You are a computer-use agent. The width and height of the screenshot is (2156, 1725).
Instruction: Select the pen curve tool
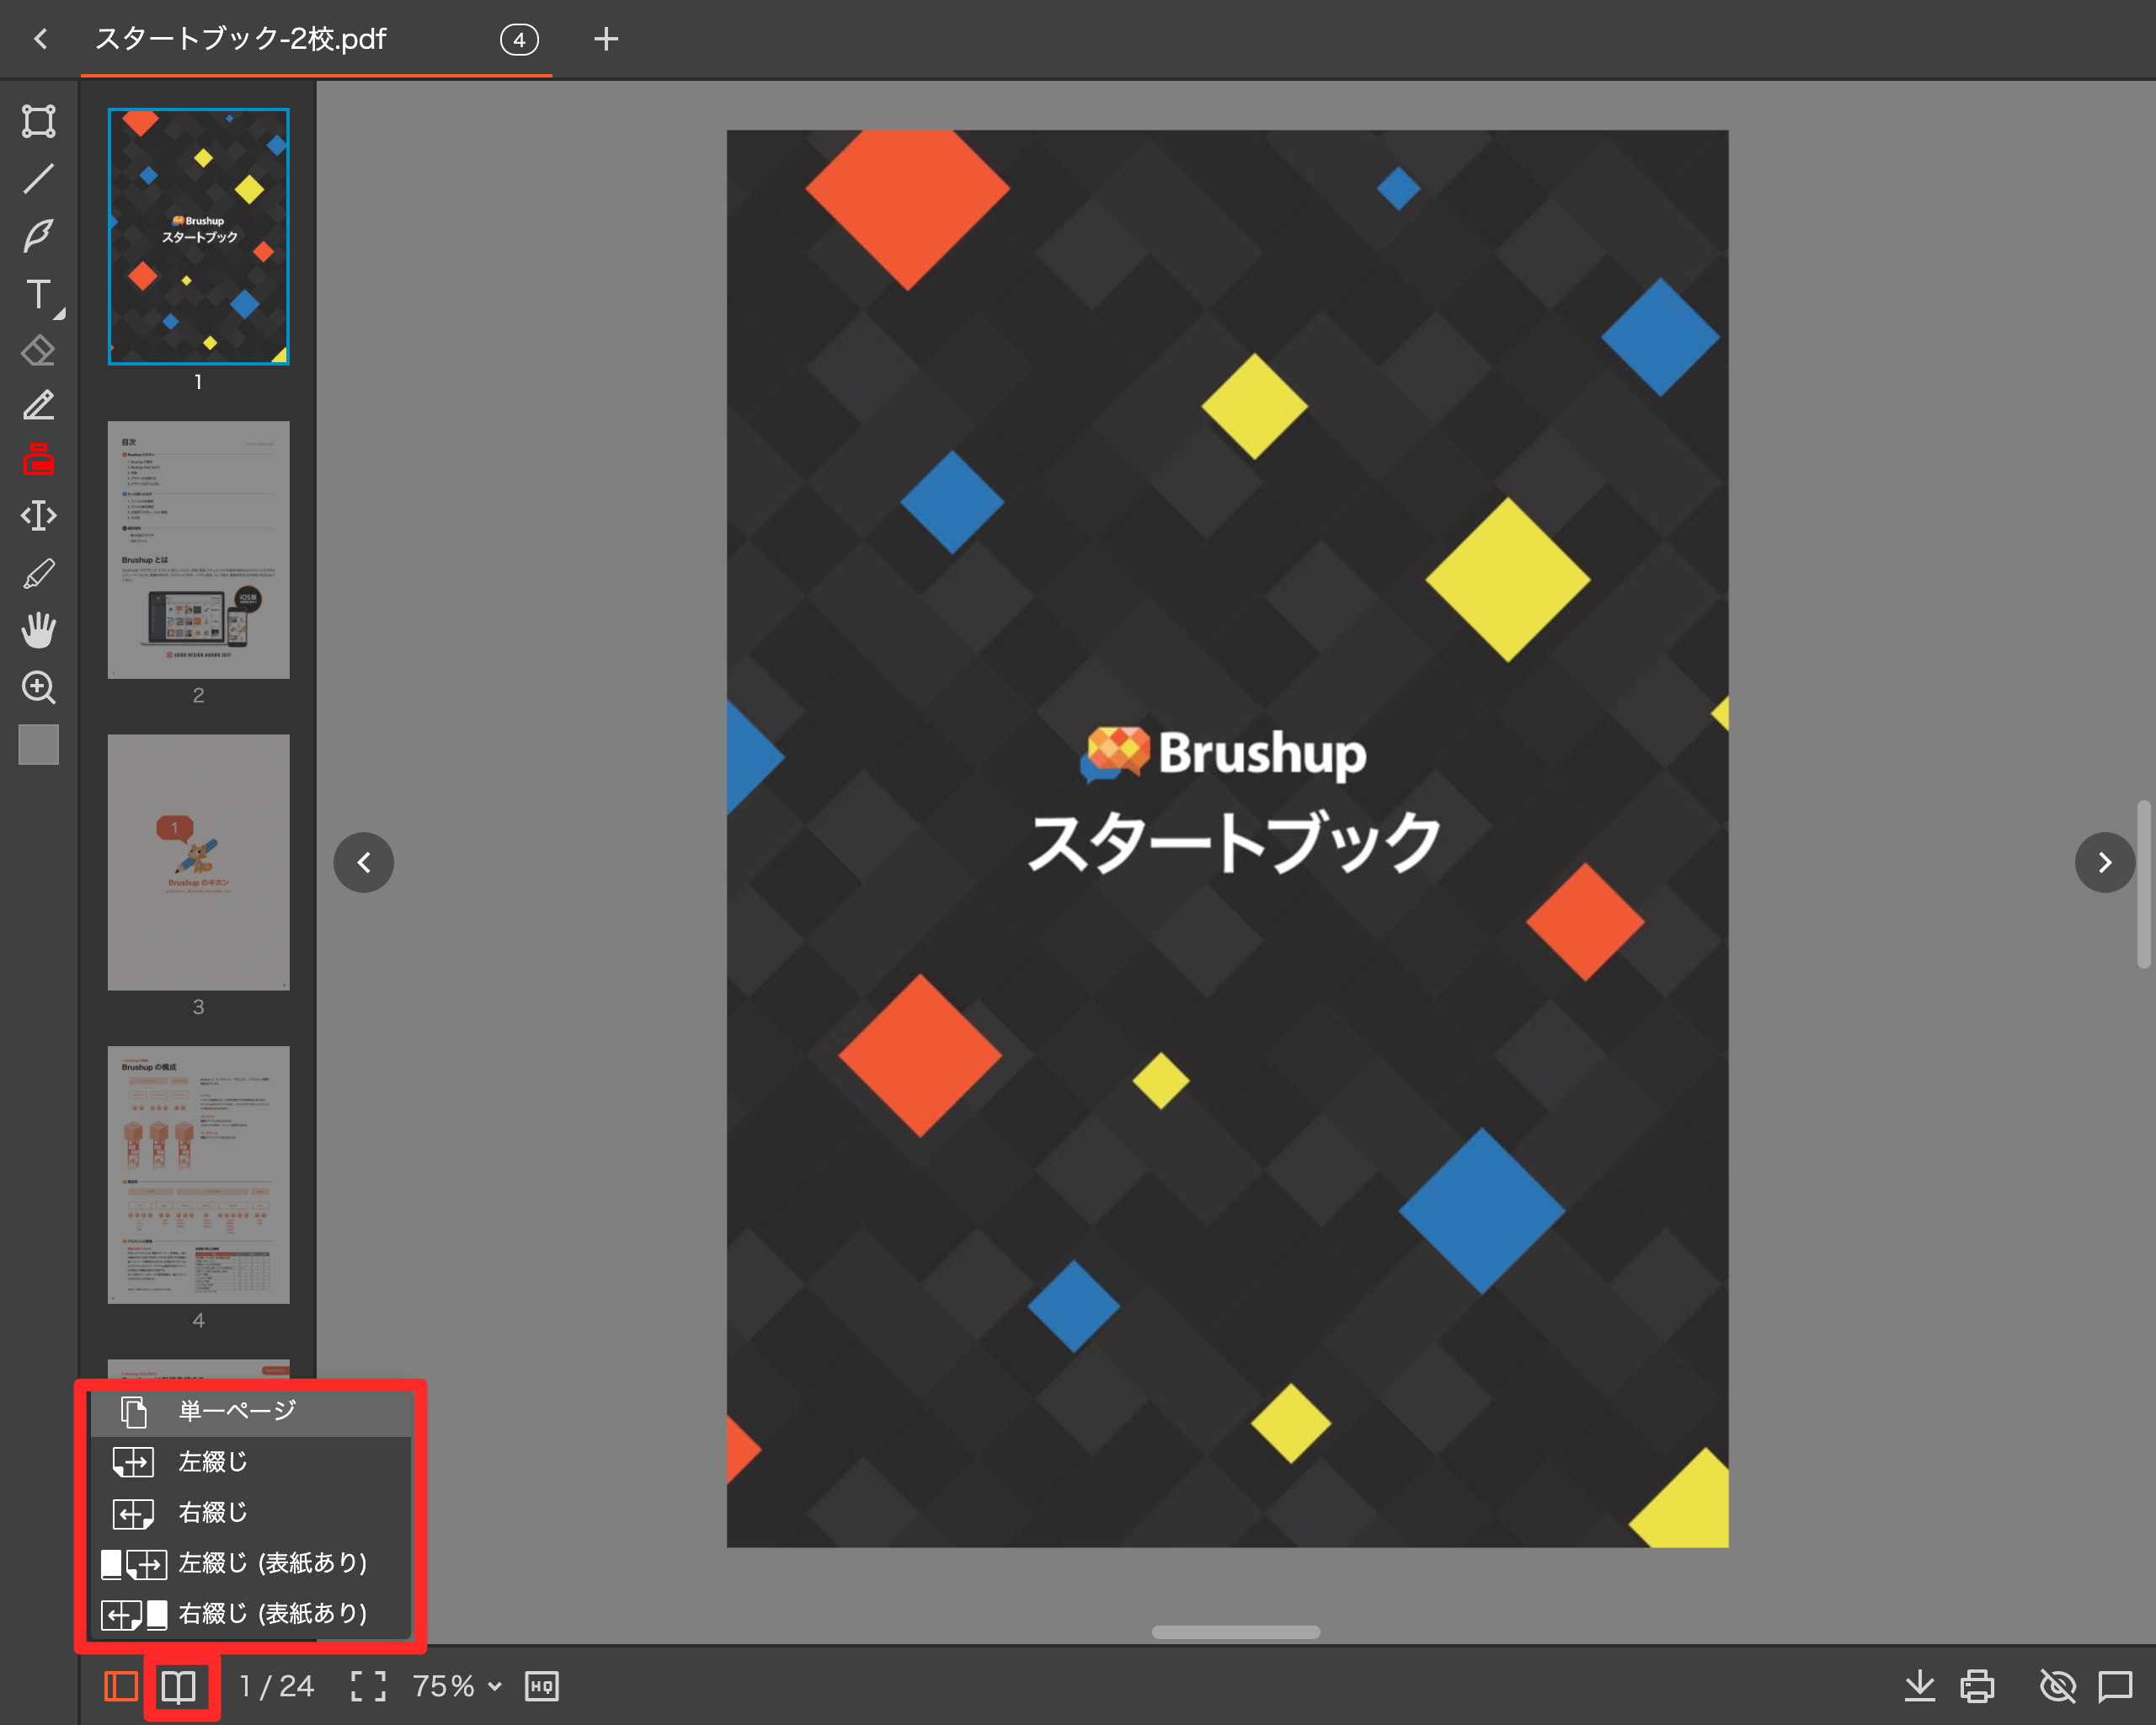point(39,236)
